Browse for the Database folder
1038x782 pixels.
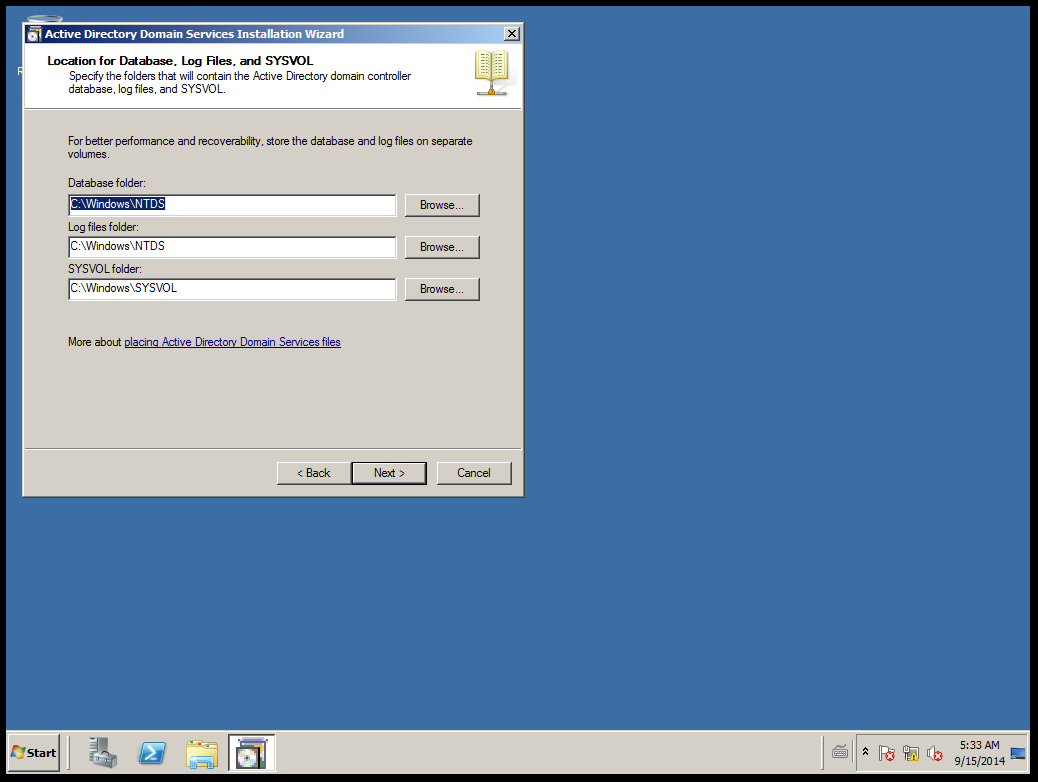coord(442,205)
